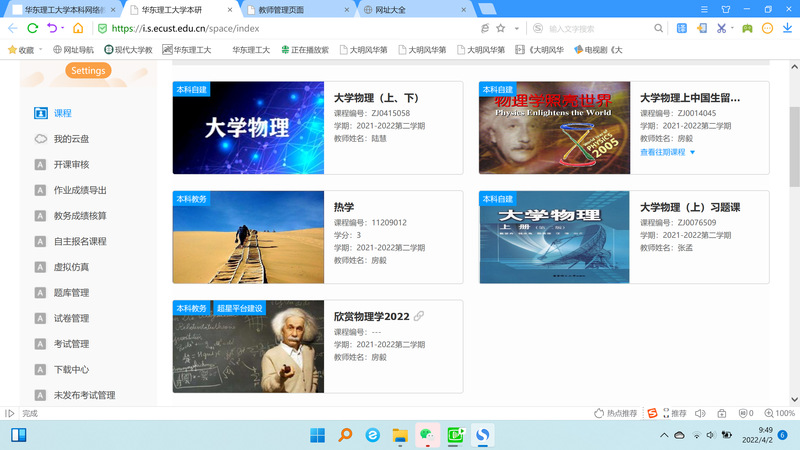This screenshot has height=450, width=800.
Task: Click the 大学物理 course thumbnail
Action: [248, 128]
